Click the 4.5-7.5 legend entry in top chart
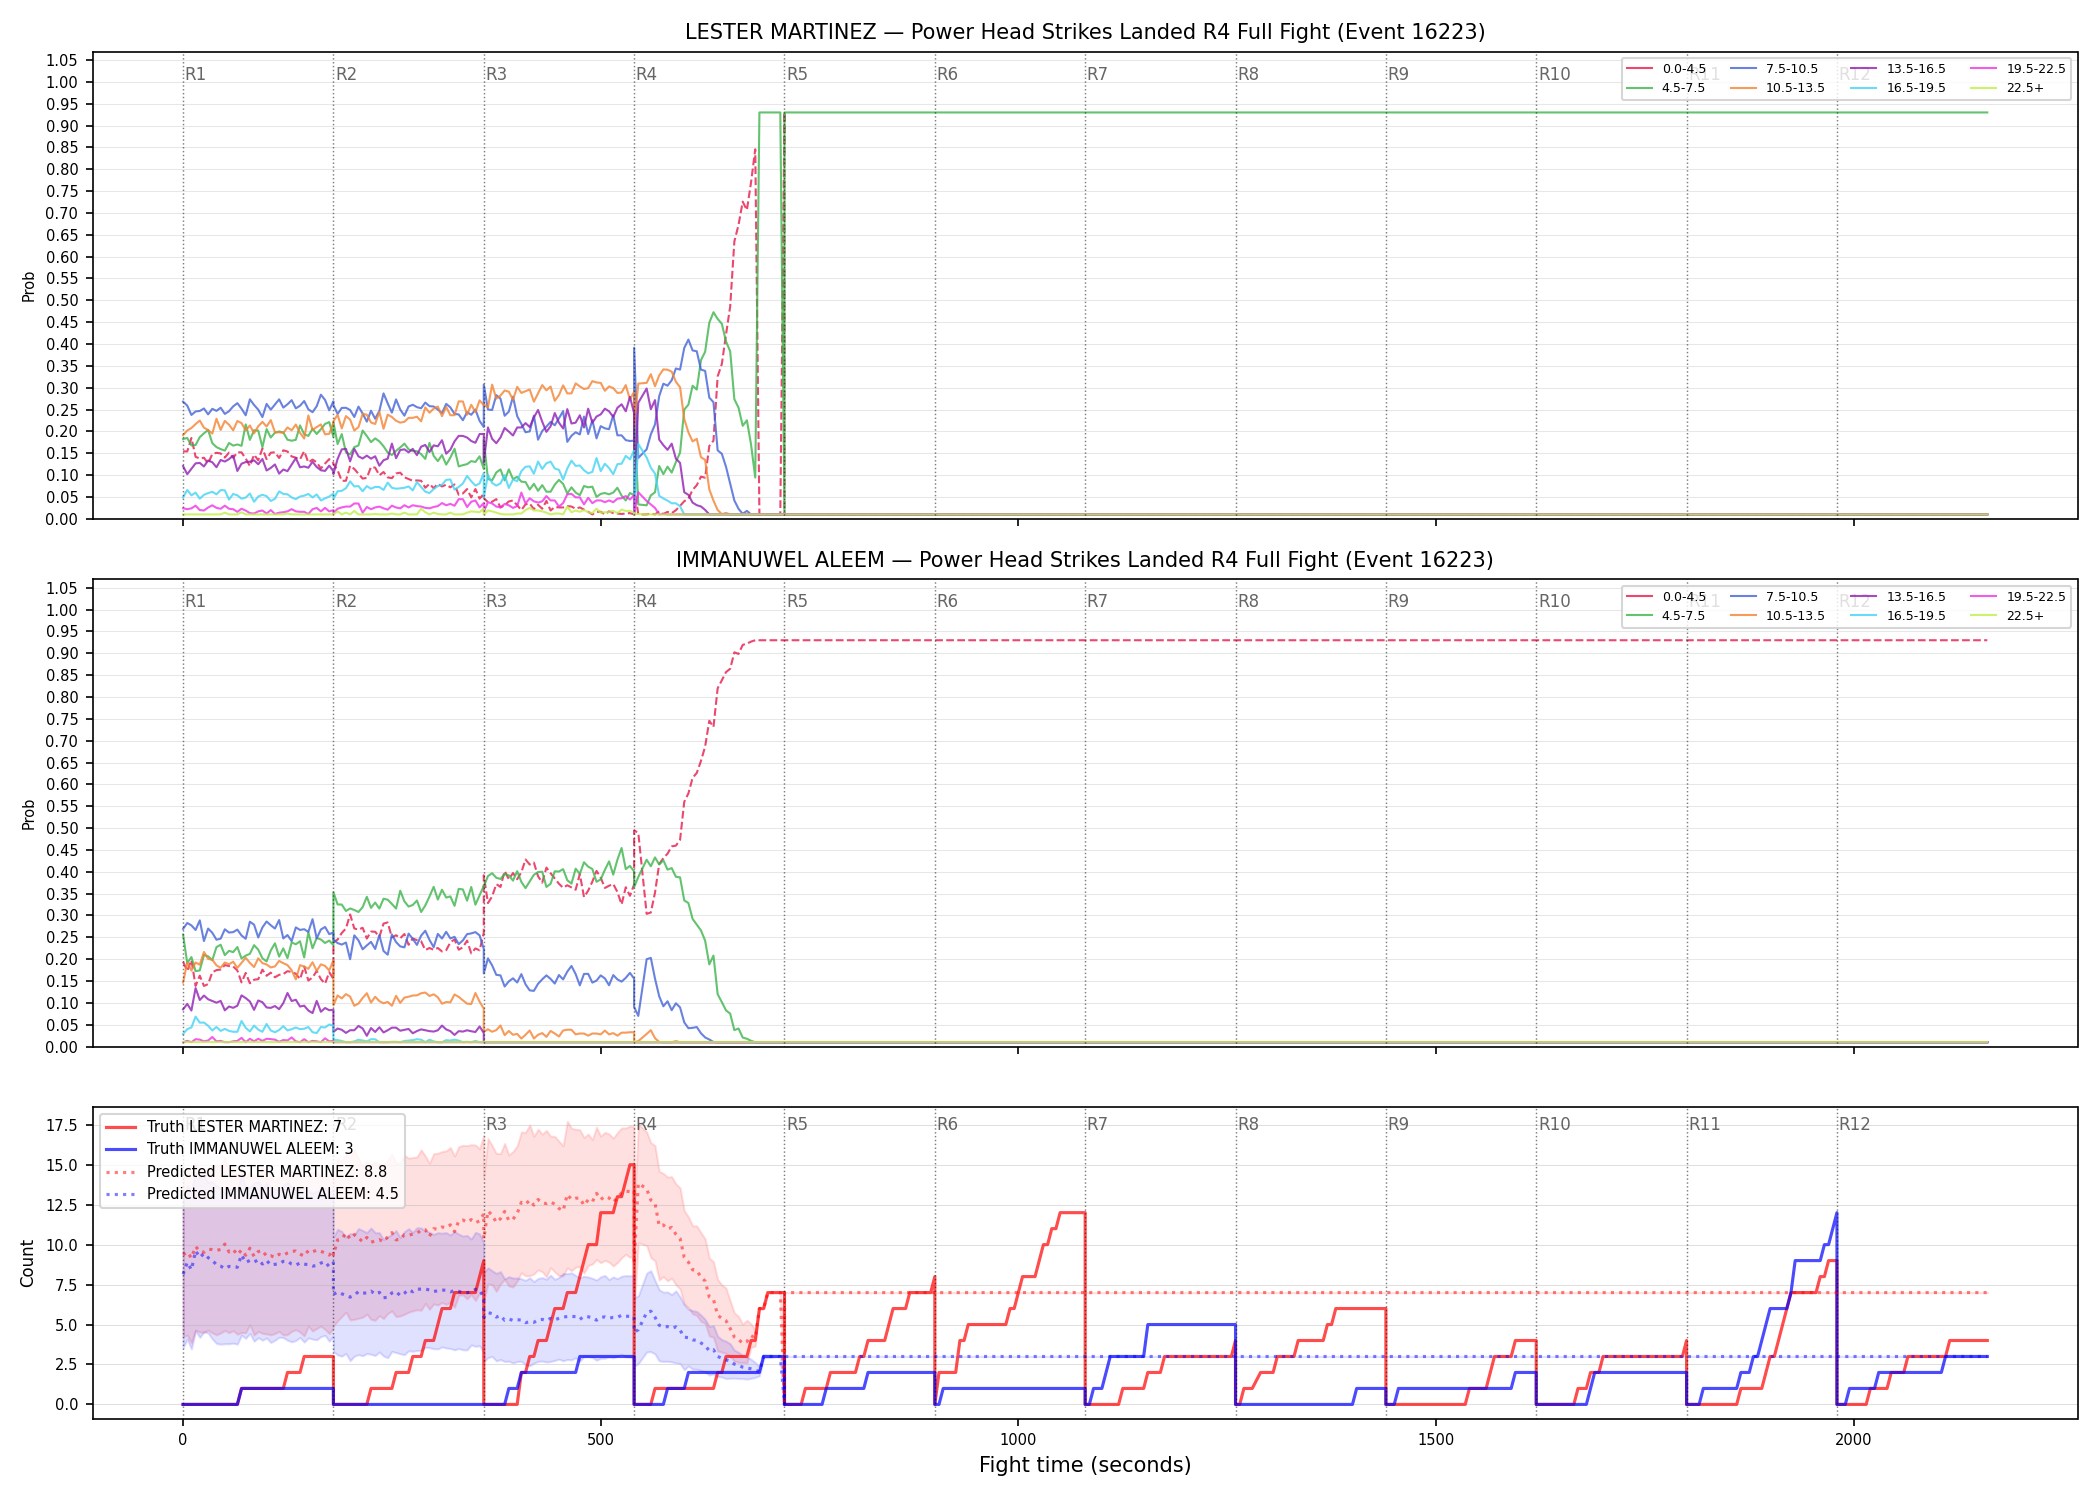This screenshot has height=1500, width=2100. pyautogui.click(x=1666, y=88)
